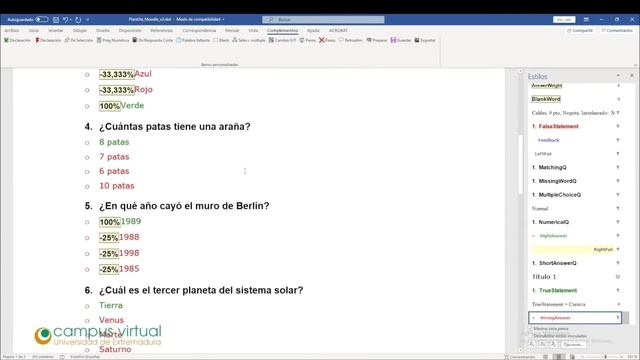Image resolution: width=640 pixels, height=360 pixels.
Task: Collapse the ribbon with the chevron
Action: (635, 65)
